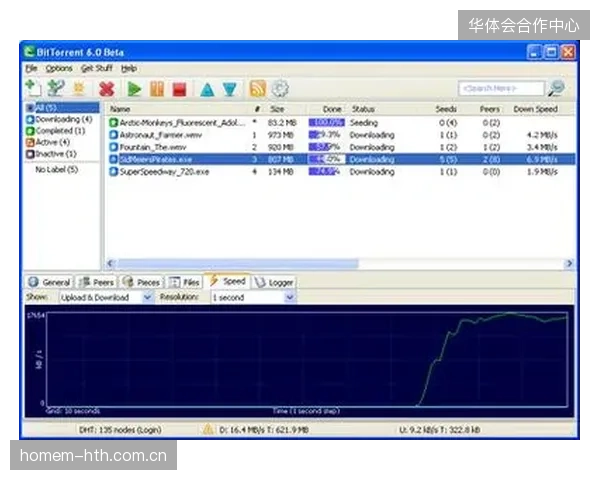Switch to the Logger tab

tap(274, 282)
